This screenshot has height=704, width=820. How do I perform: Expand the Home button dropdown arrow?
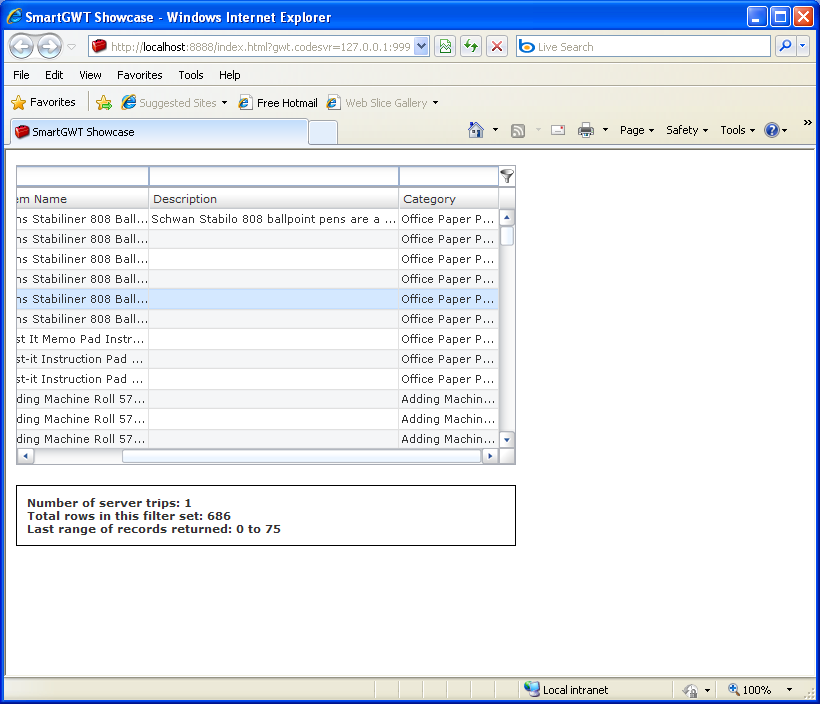495,130
